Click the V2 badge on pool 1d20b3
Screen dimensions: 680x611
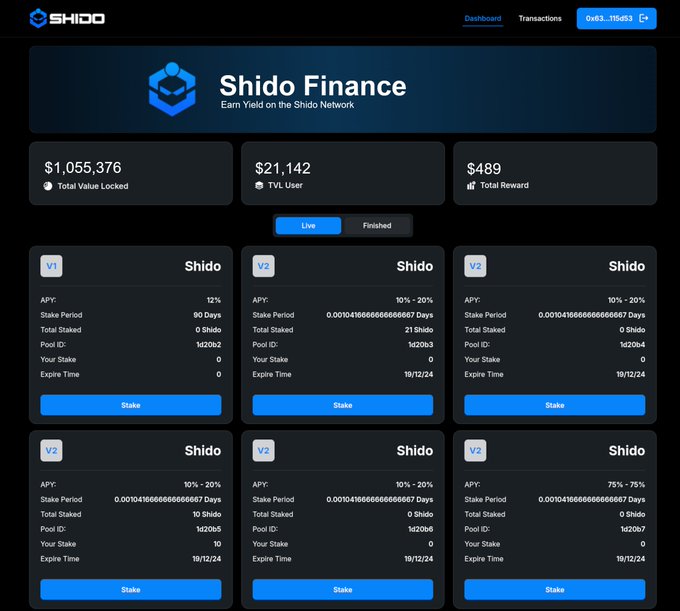click(263, 266)
